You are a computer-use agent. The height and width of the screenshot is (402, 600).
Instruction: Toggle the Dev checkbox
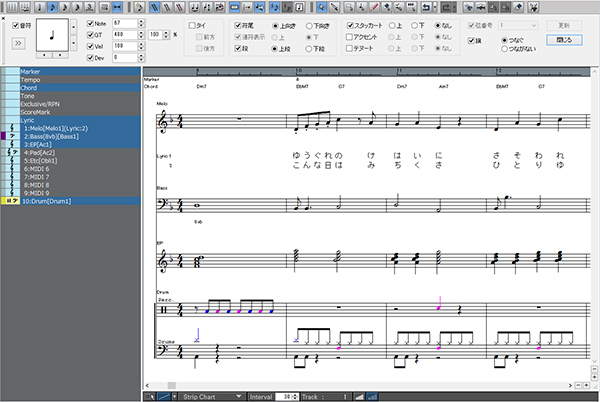click(90, 58)
